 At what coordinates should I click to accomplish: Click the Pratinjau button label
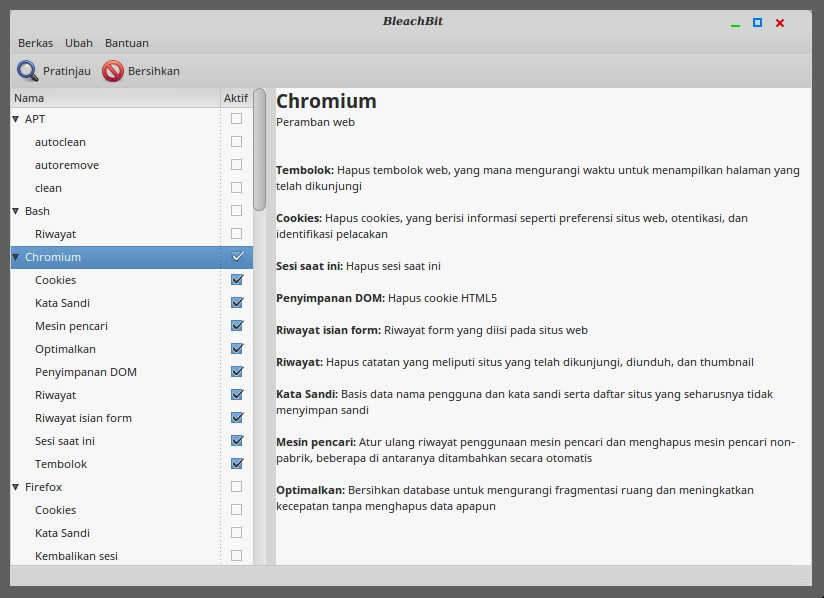click(x=67, y=71)
